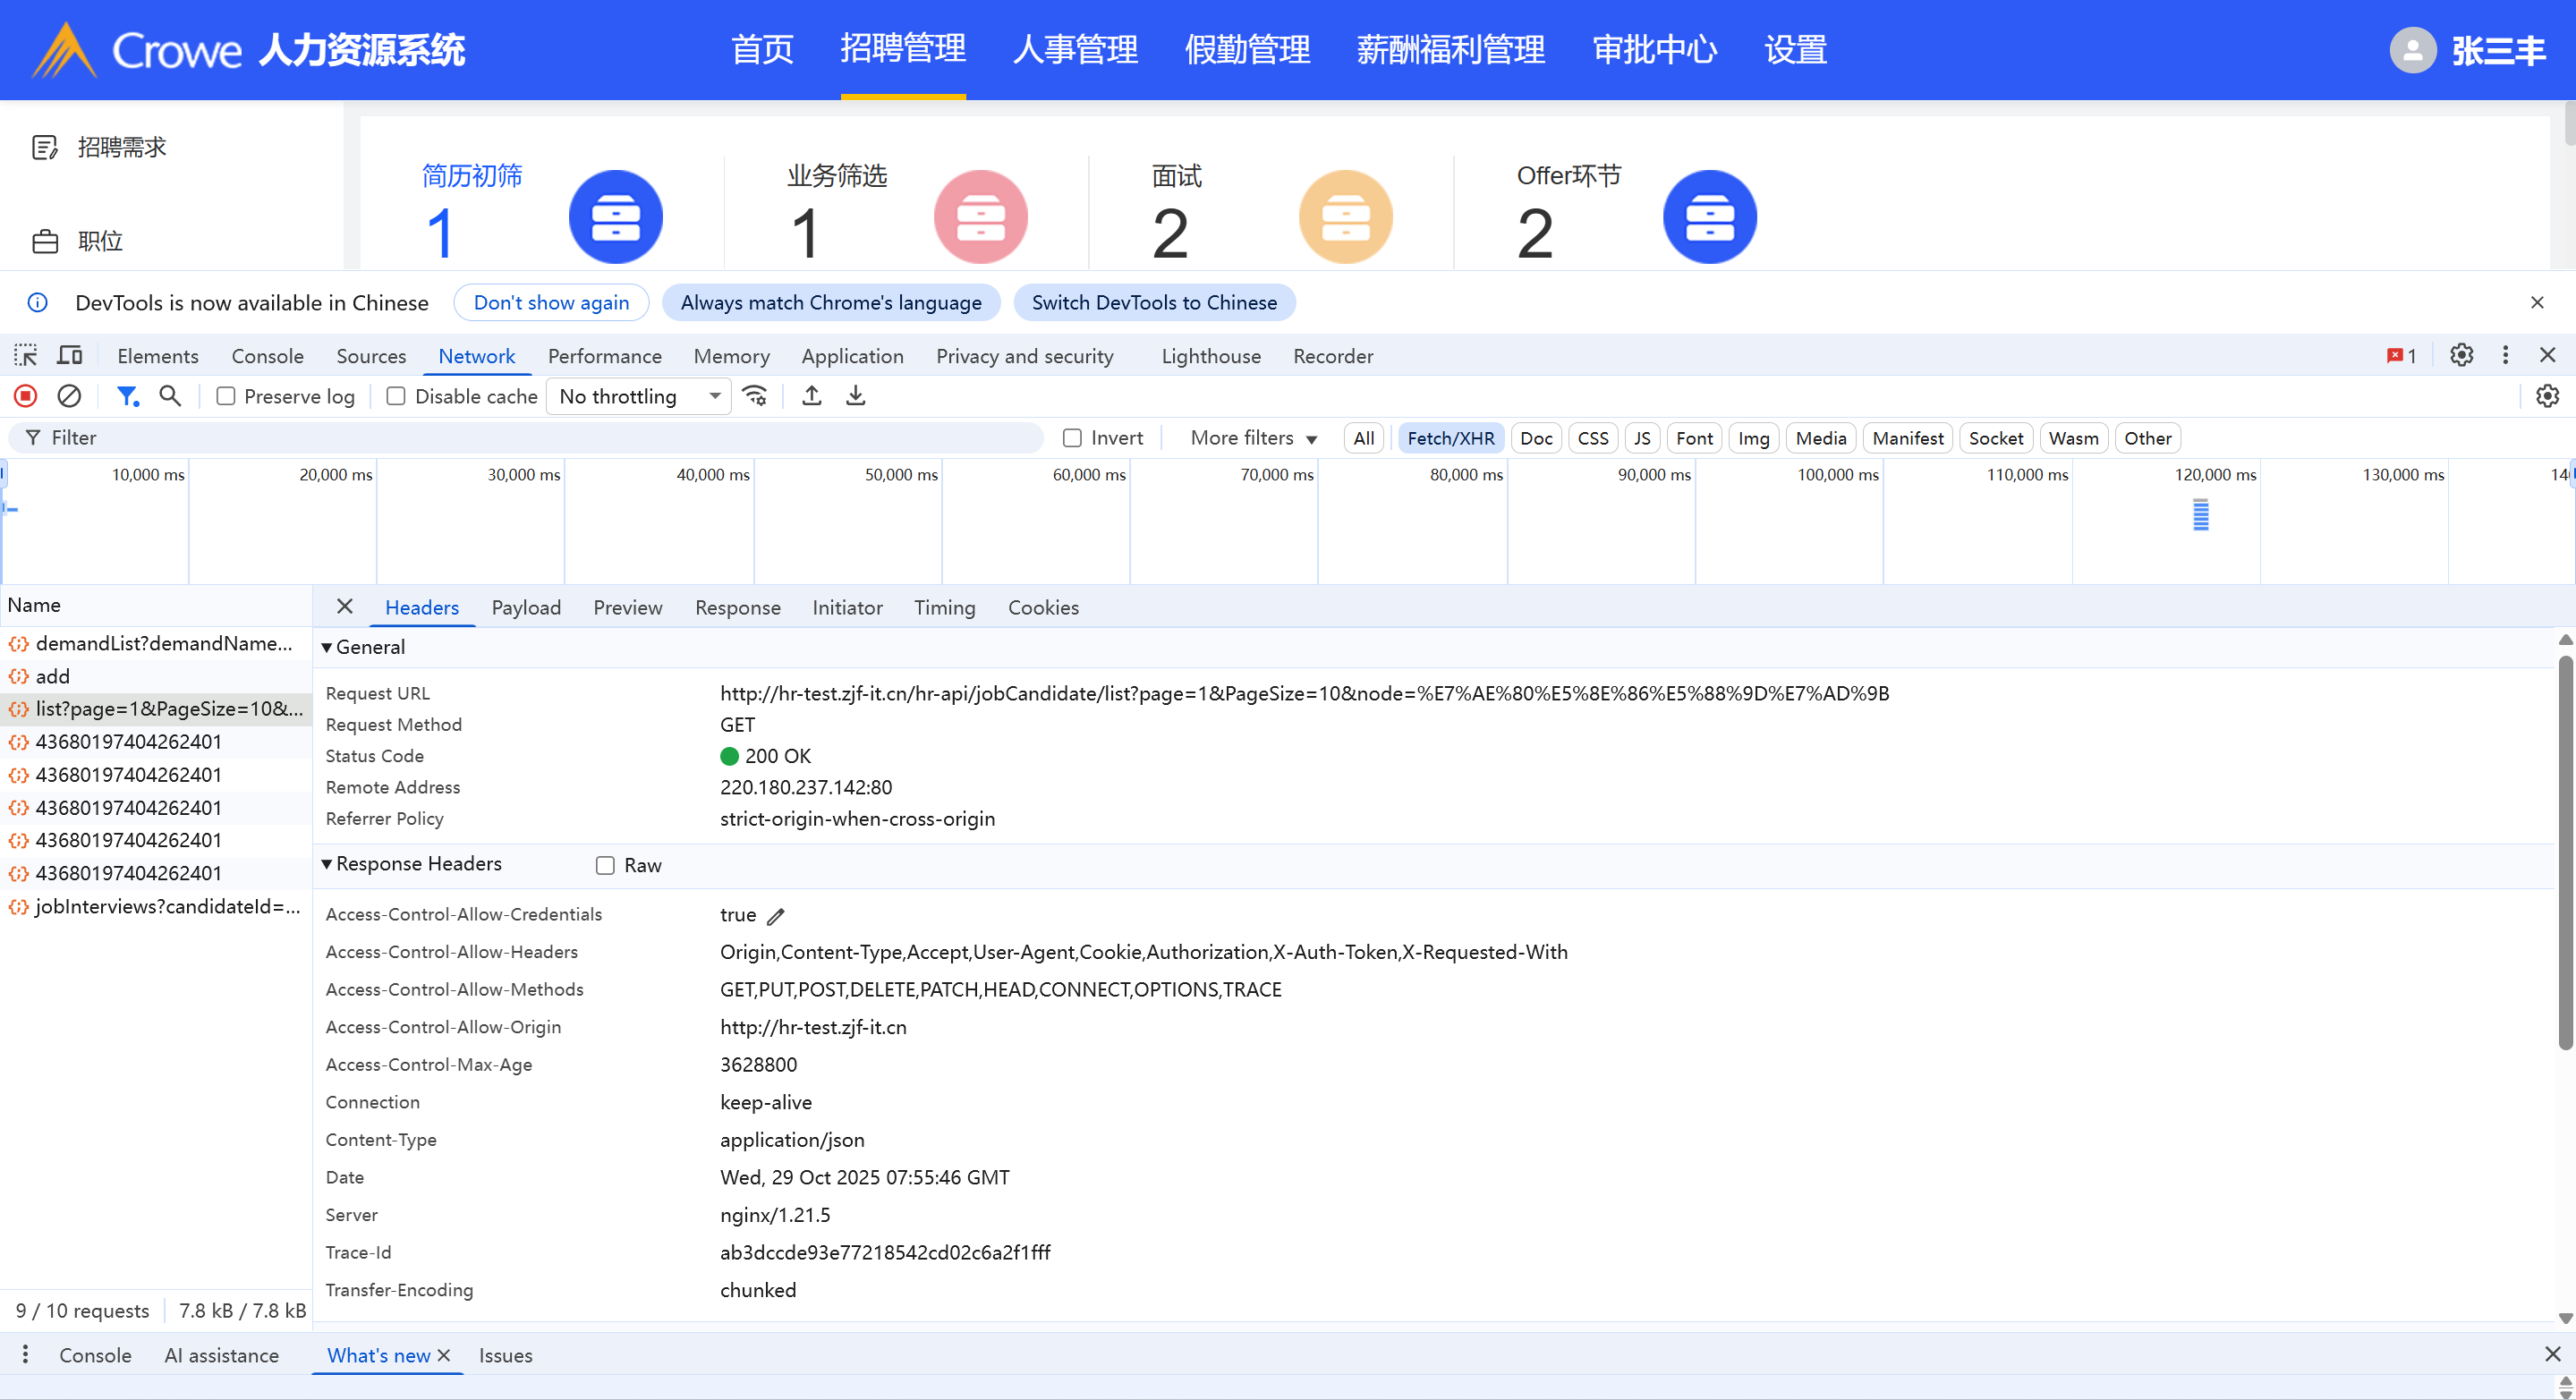2576x1400 pixels.
Task: Open the Console panel tab
Action: (x=267, y=356)
